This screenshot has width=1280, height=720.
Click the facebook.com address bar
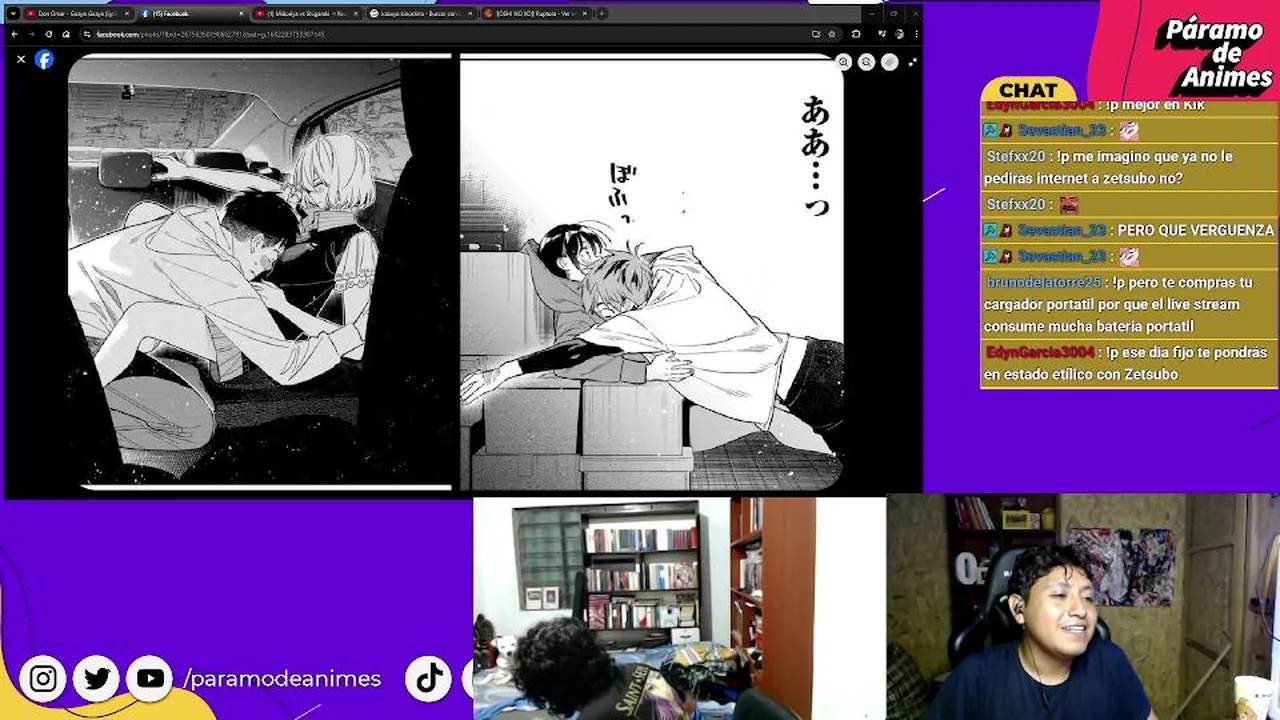pos(440,34)
